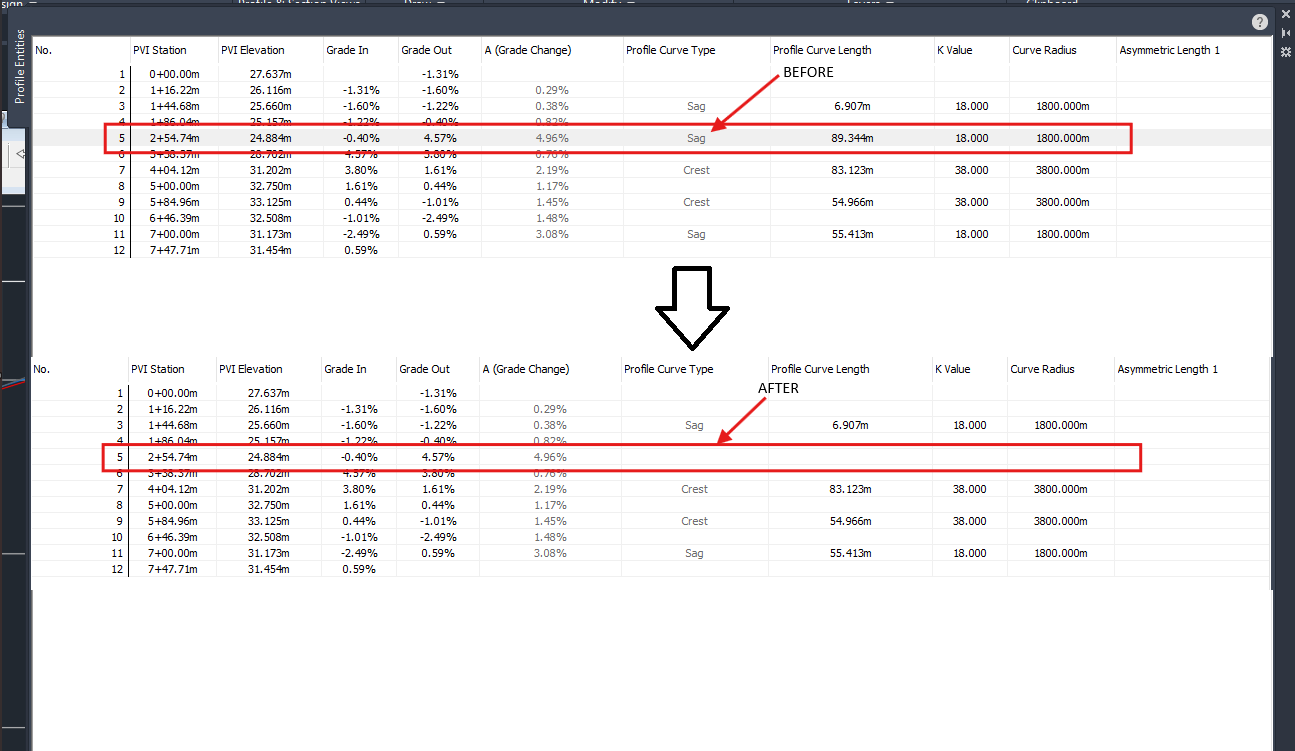Image resolution: width=1295 pixels, height=751 pixels.
Task: Click Curve Radius header in lower table
Action: [x=1042, y=369]
